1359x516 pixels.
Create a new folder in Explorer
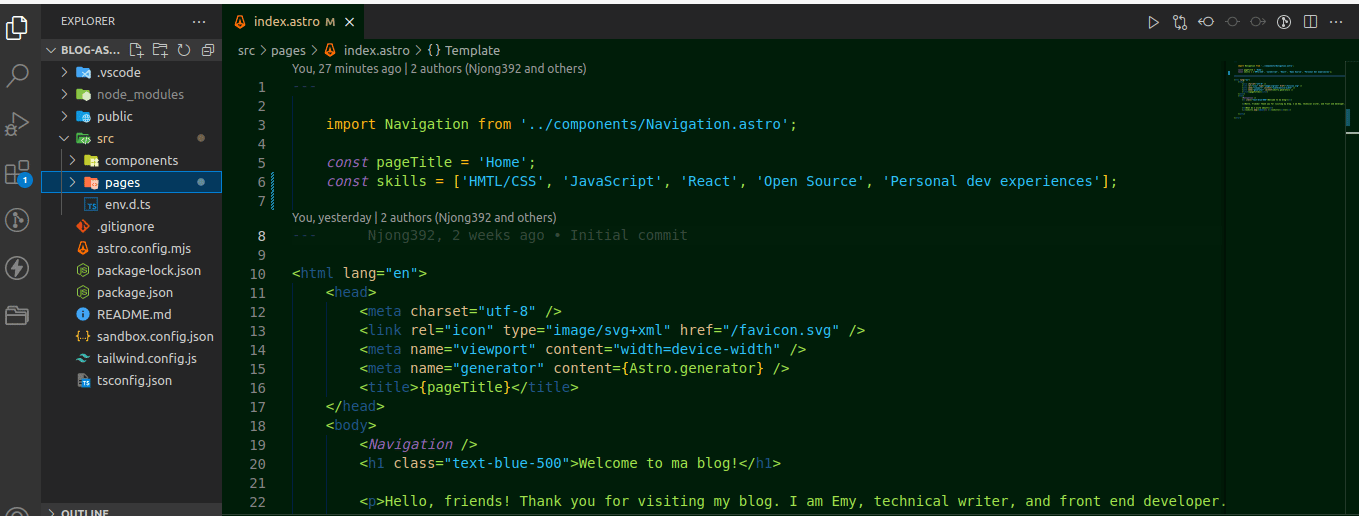click(160, 50)
